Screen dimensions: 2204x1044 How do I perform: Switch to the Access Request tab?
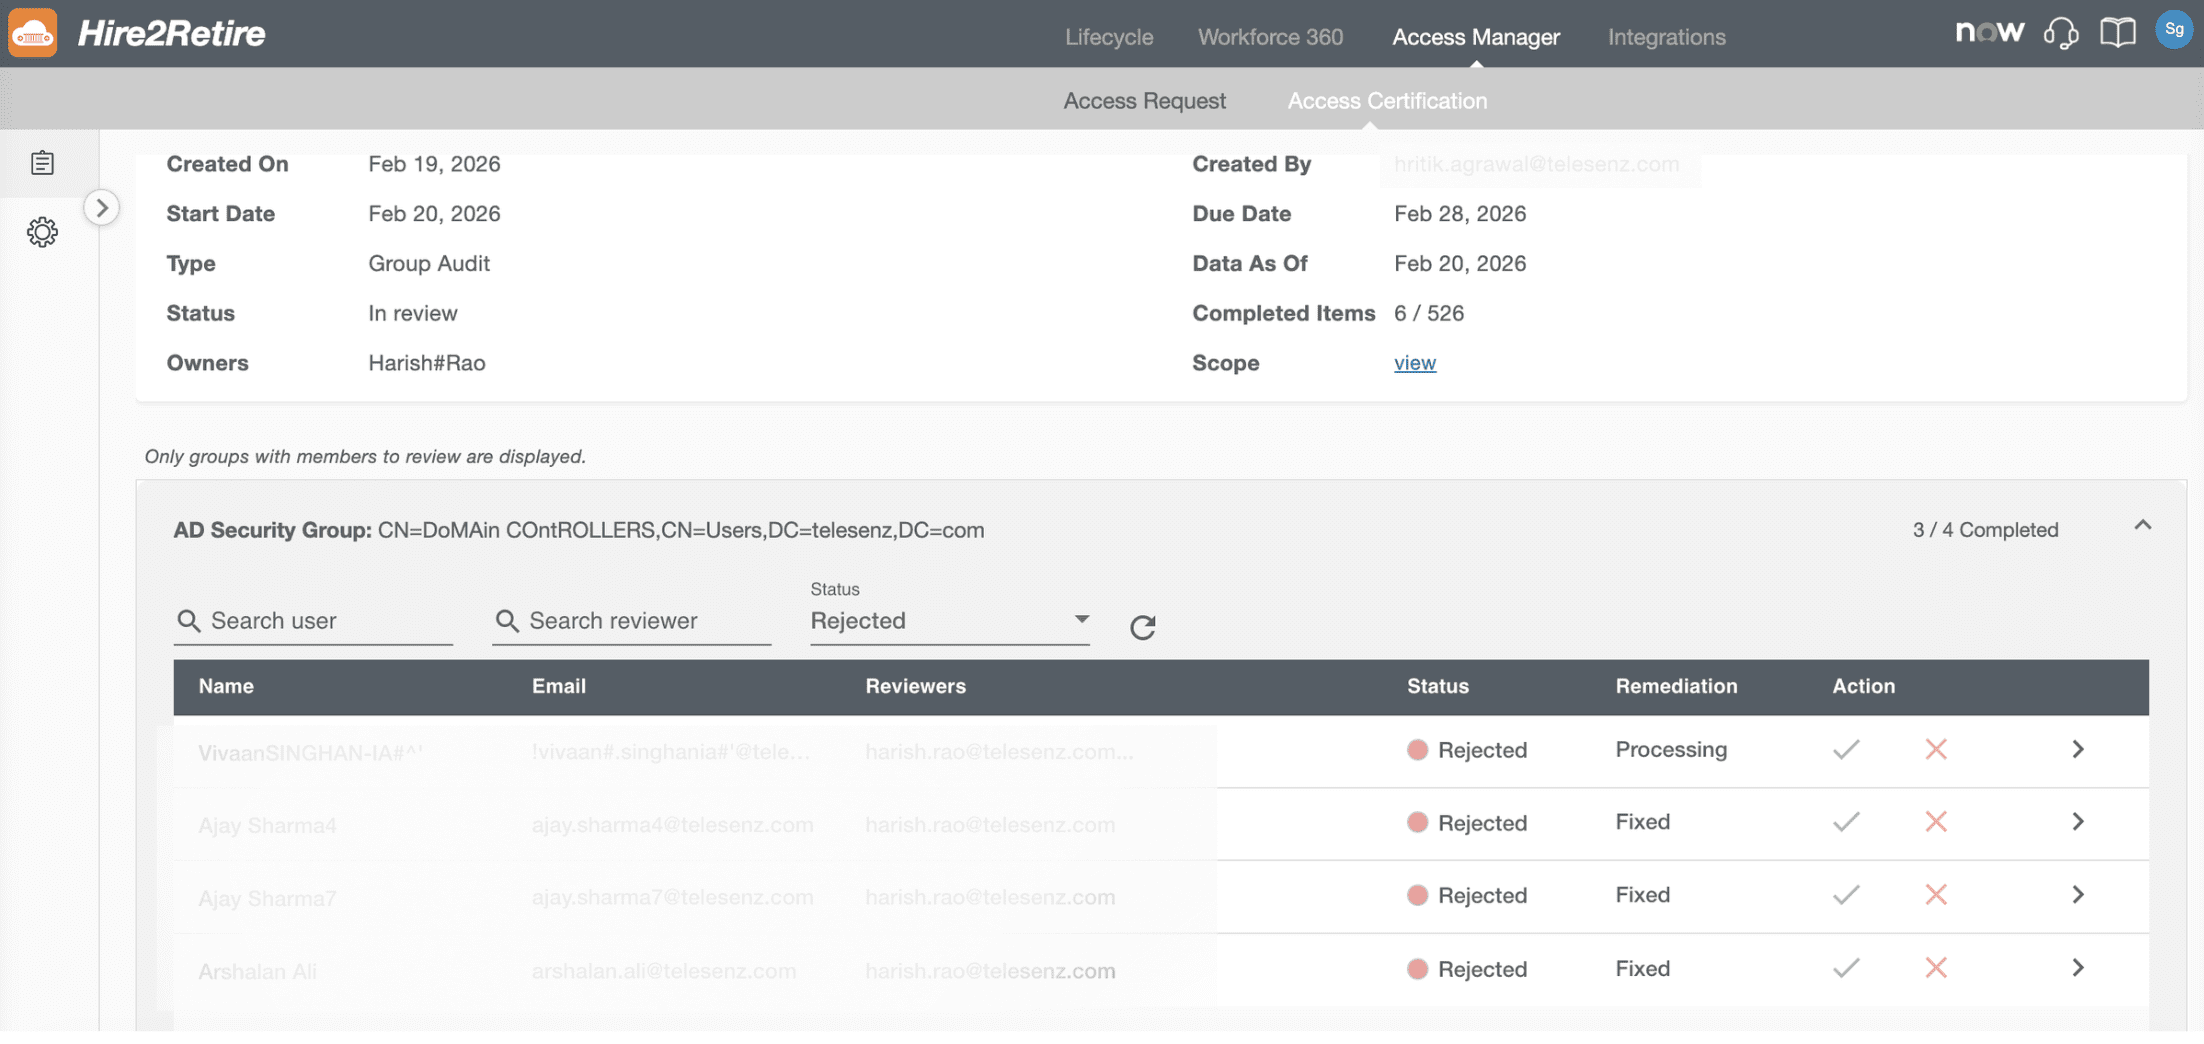coord(1144,100)
